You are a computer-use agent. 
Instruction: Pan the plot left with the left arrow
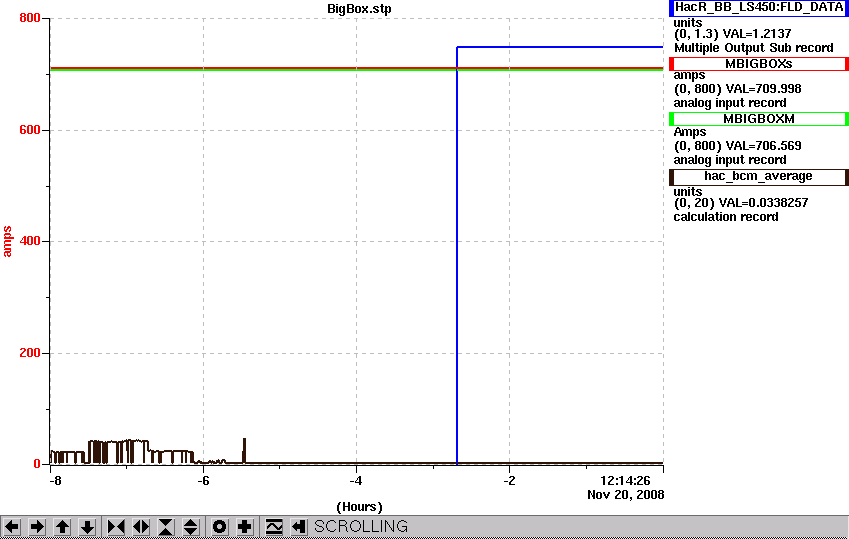pyautogui.click(x=12, y=527)
